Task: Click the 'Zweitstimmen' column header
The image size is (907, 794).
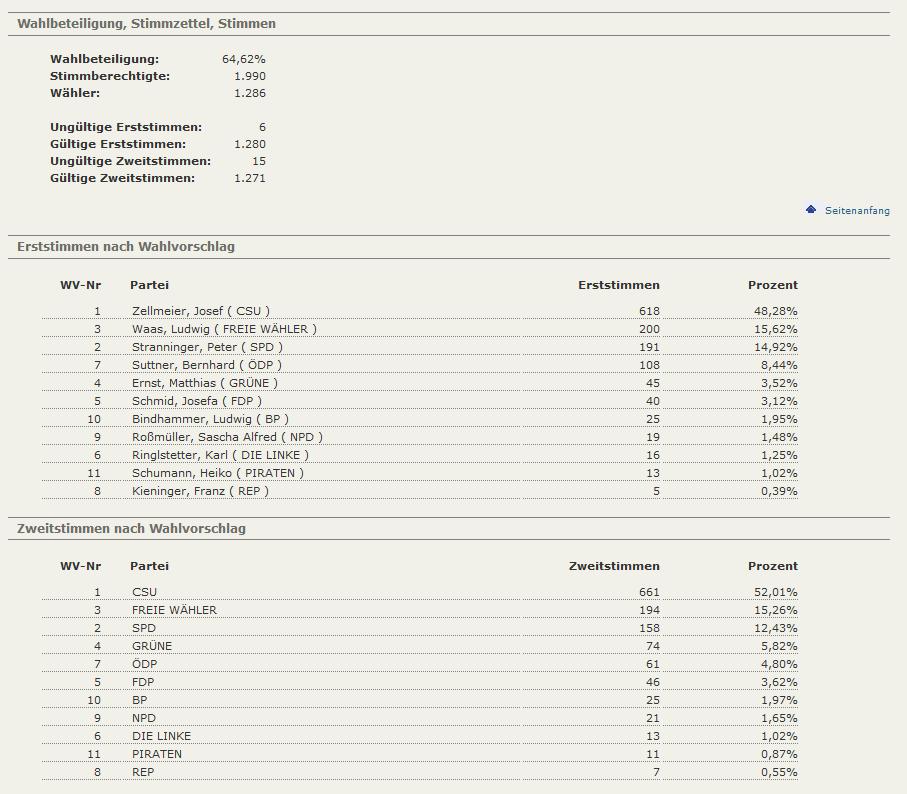Action: pyautogui.click(x=614, y=566)
